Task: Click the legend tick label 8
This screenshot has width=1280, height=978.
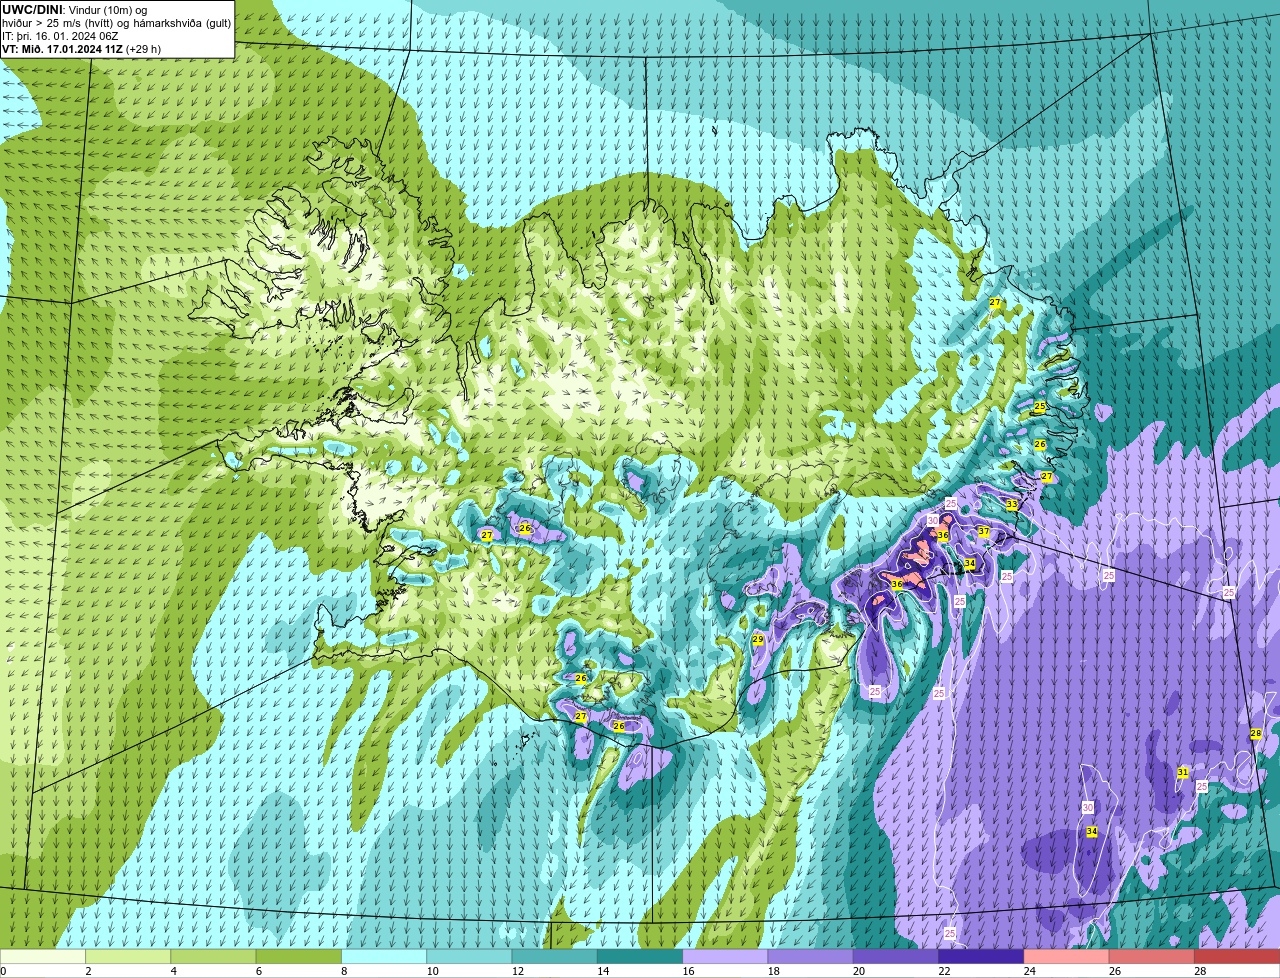Action: (x=343, y=971)
